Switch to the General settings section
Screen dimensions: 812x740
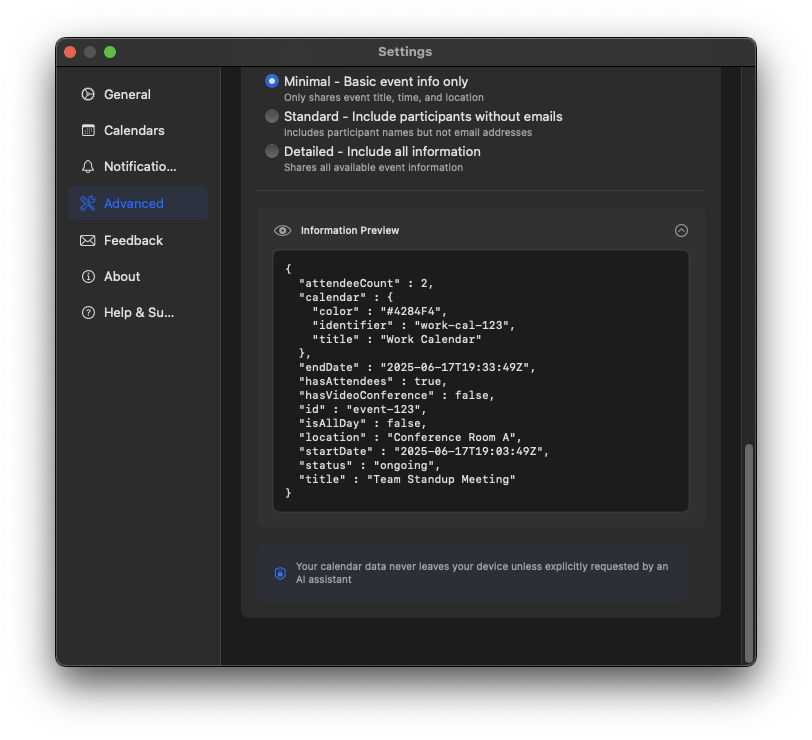pos(127,94)
